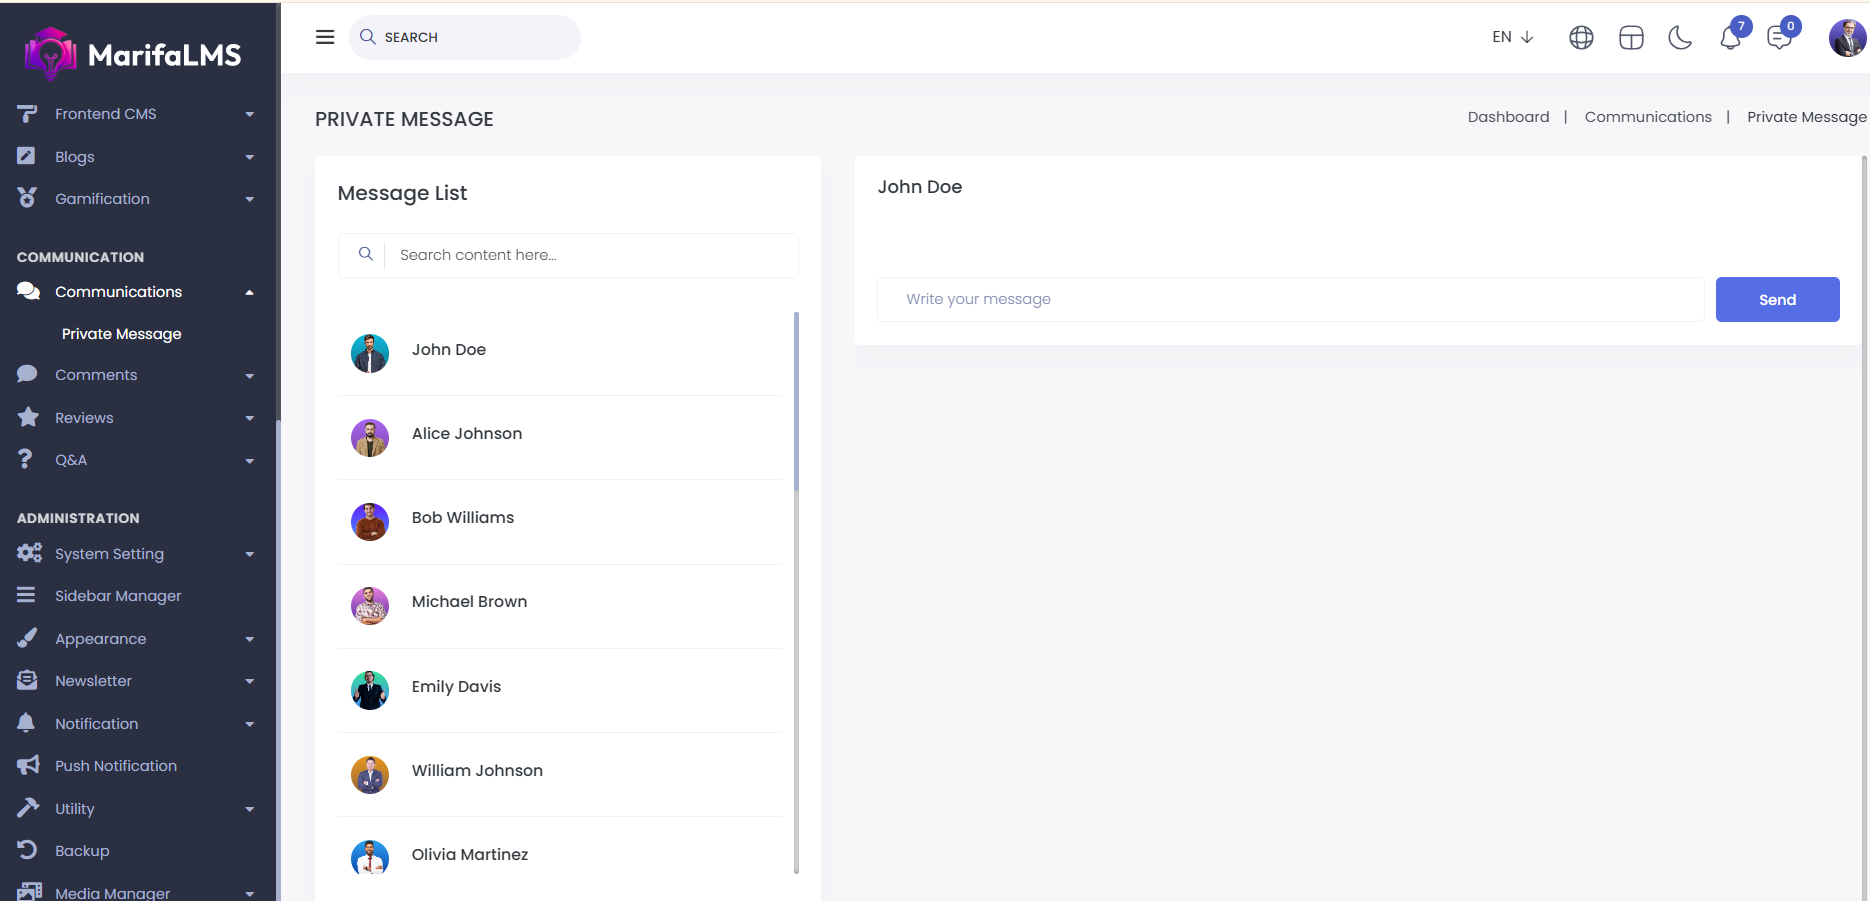Viewport: 1870px width, 901px height.
Task: Click the globe website icon
Action: point(1581,38)
